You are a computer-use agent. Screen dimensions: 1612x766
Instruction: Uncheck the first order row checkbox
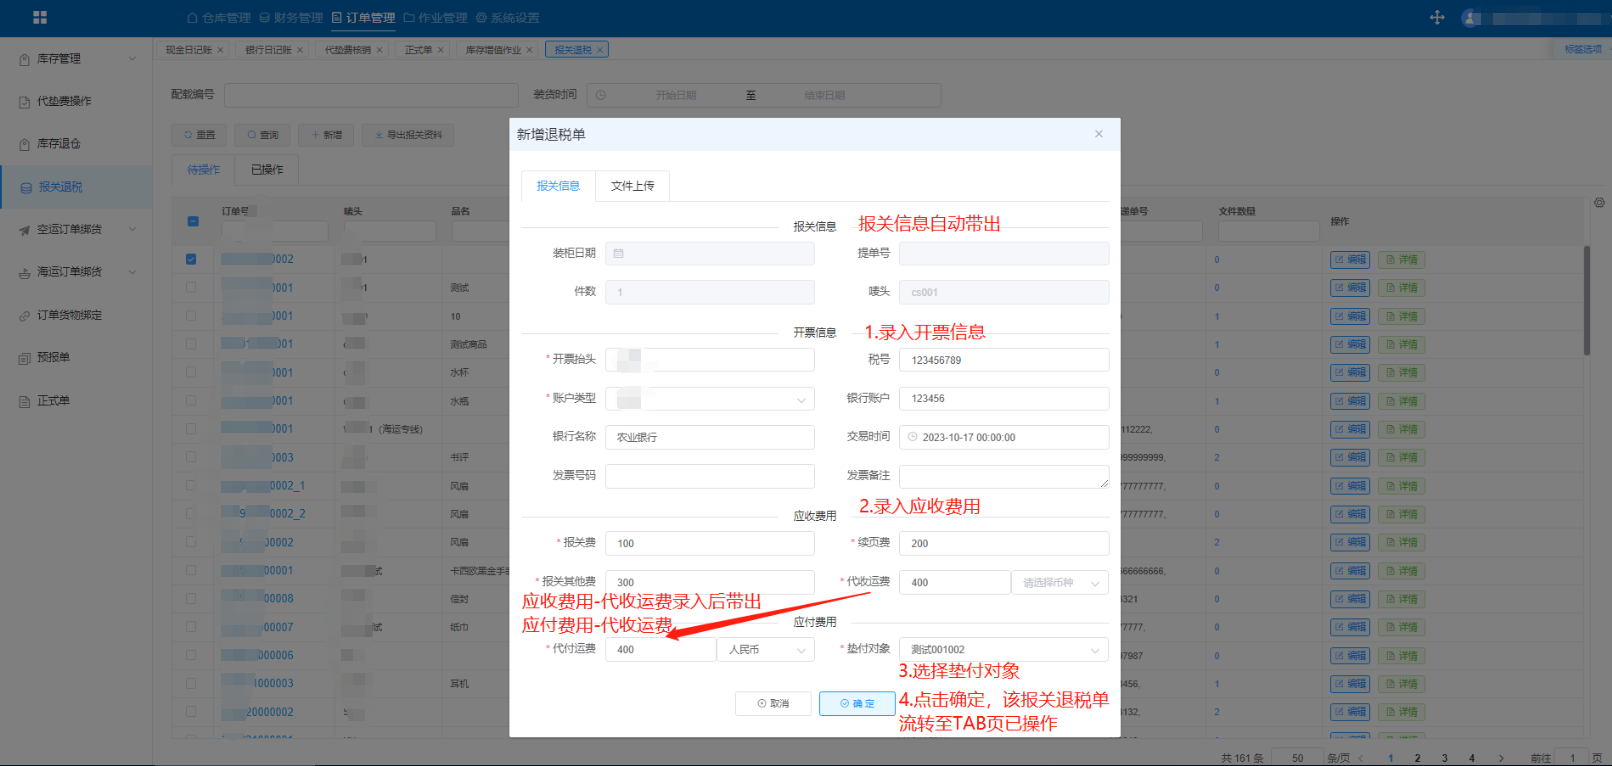click(x=191, y=259)
